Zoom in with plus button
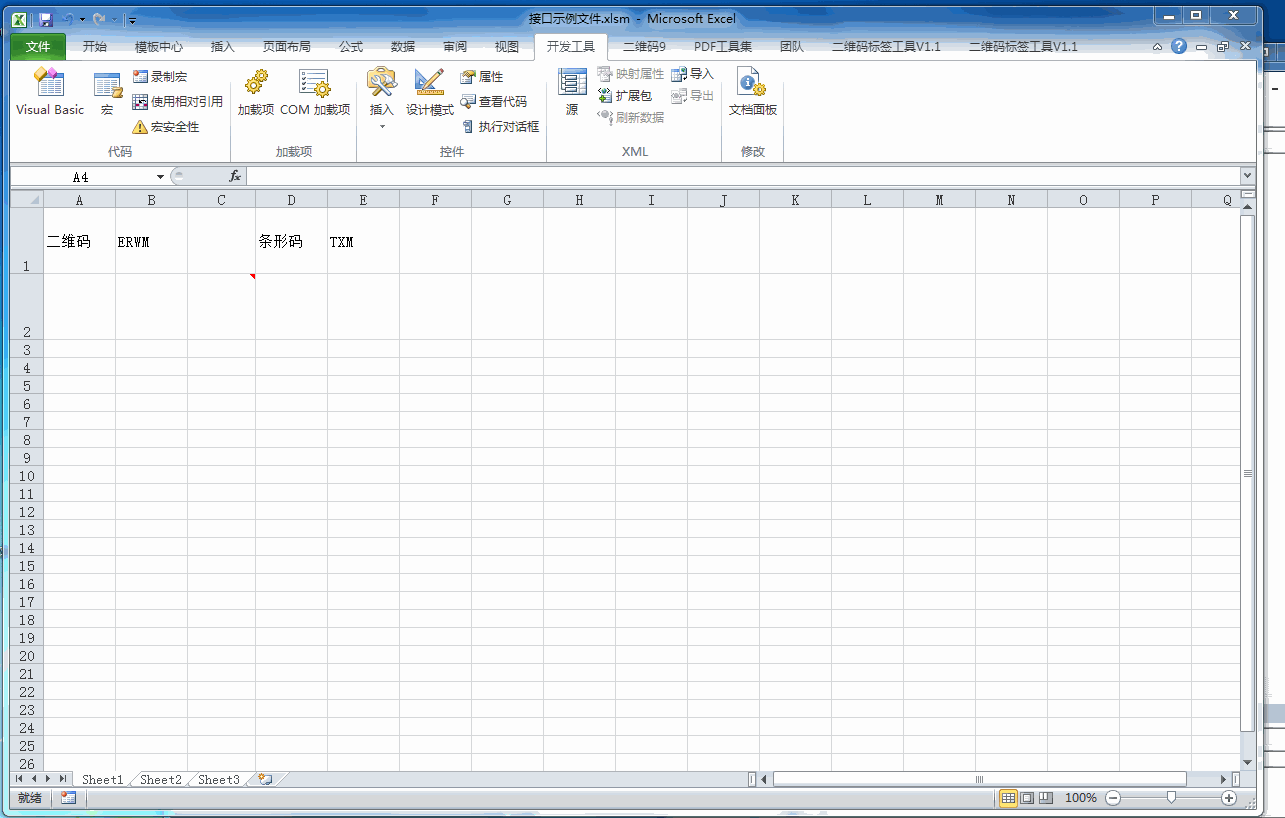The height and width of the screenshot is (818, 1285). tap(1229, 798)
